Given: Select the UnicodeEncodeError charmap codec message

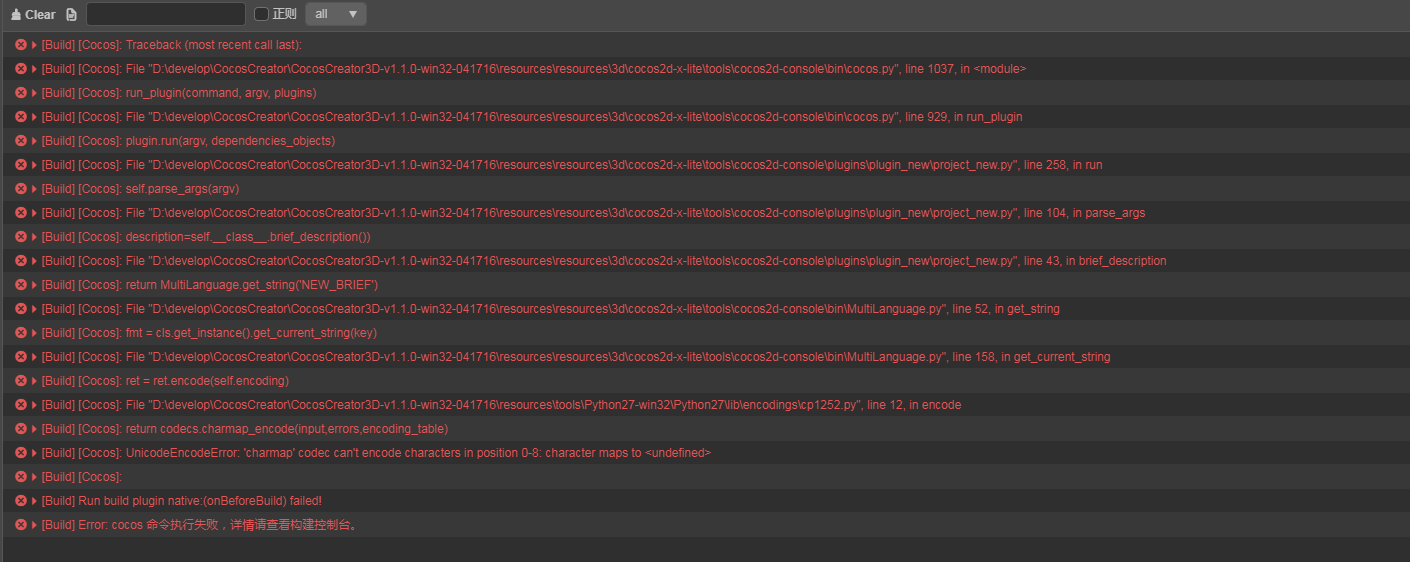Looking at the screenshot, I should point(400,453).
